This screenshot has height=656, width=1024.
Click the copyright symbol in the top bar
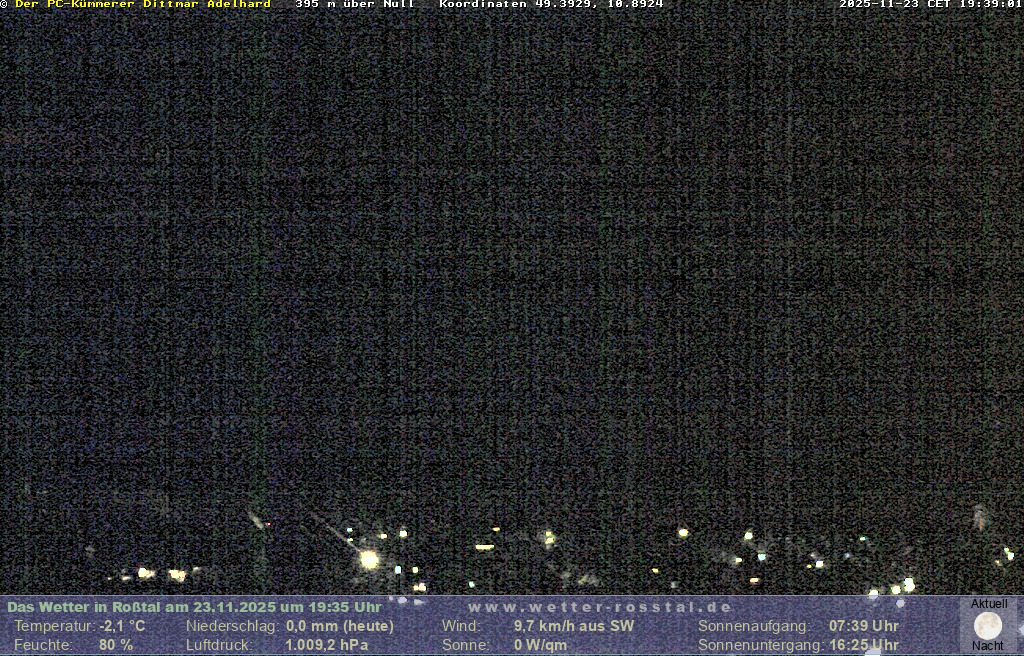tap(4, 5)
